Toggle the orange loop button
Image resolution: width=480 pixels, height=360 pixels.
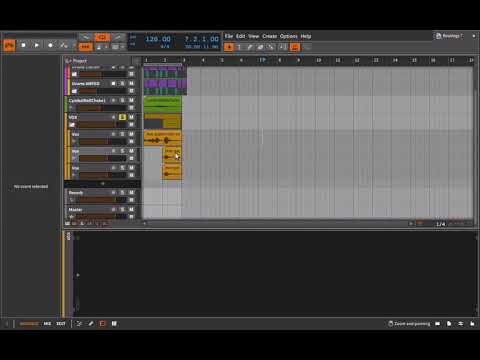[102, 37]
